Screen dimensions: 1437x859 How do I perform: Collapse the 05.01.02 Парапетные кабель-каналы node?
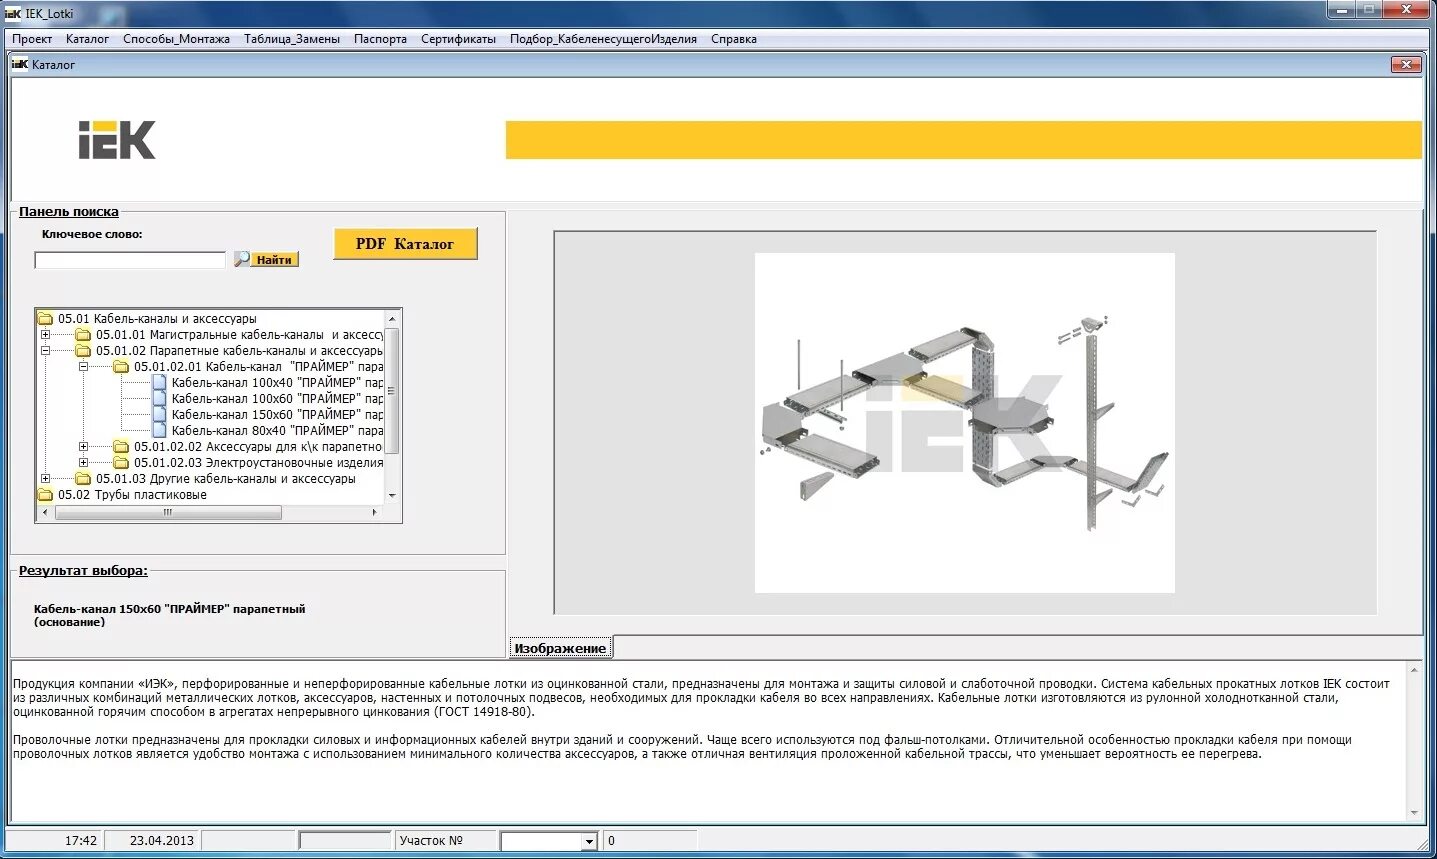pos(45,351)
